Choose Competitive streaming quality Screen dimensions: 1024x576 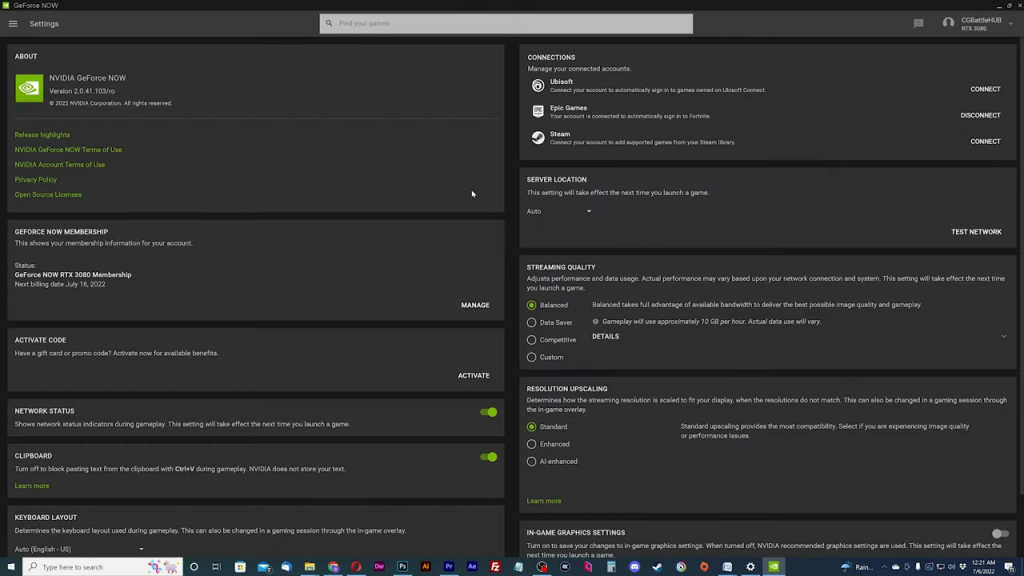pos(532,340)
